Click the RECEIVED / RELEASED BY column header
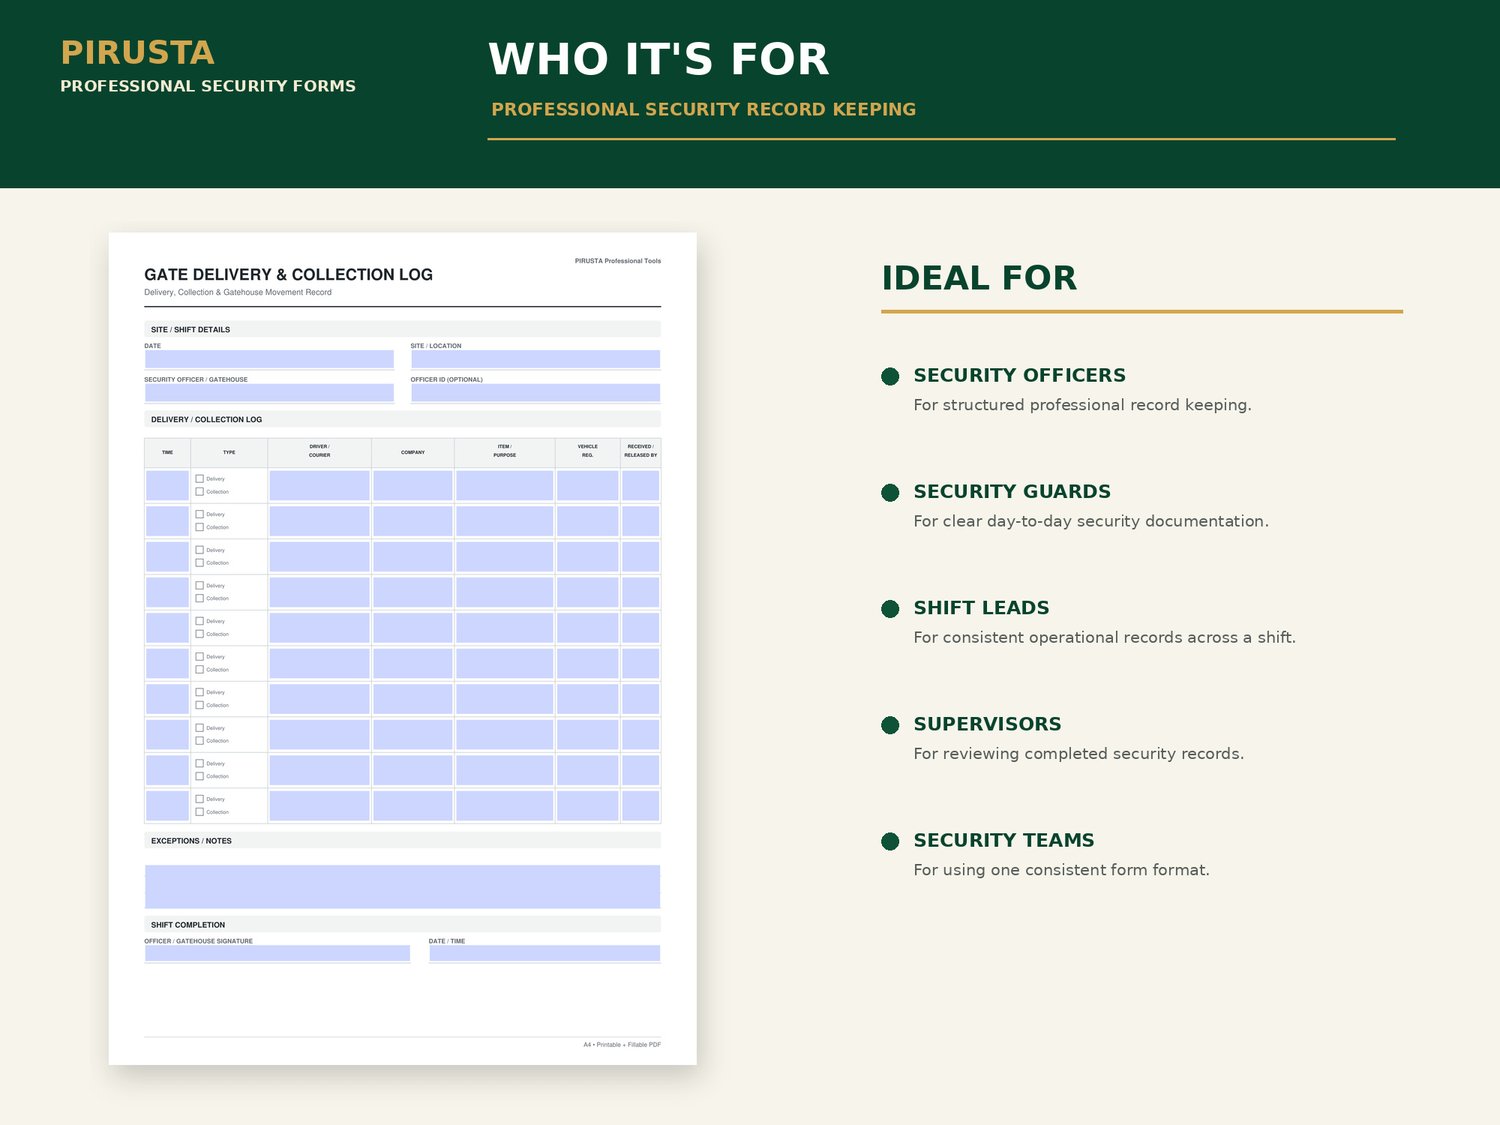 click(640, 451)
